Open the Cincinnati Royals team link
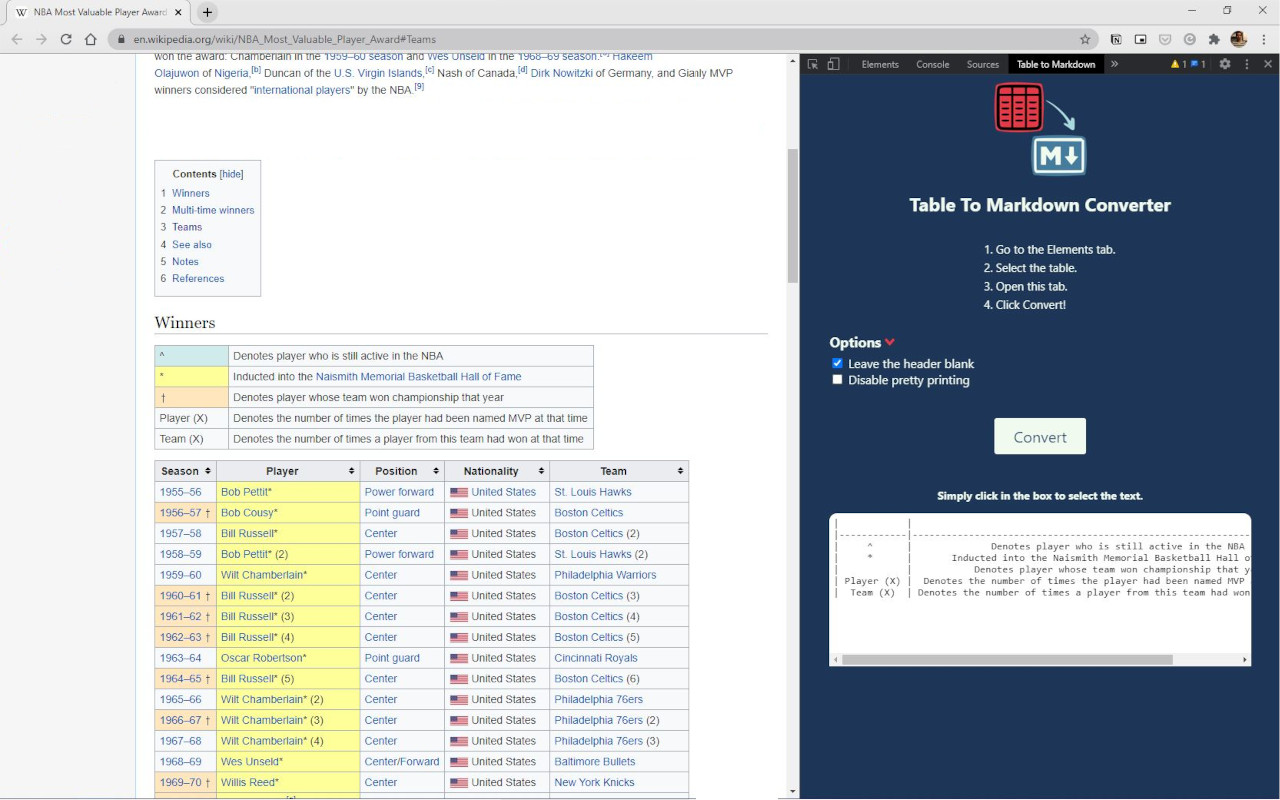 pyautogui.click(x=596, y=658)
